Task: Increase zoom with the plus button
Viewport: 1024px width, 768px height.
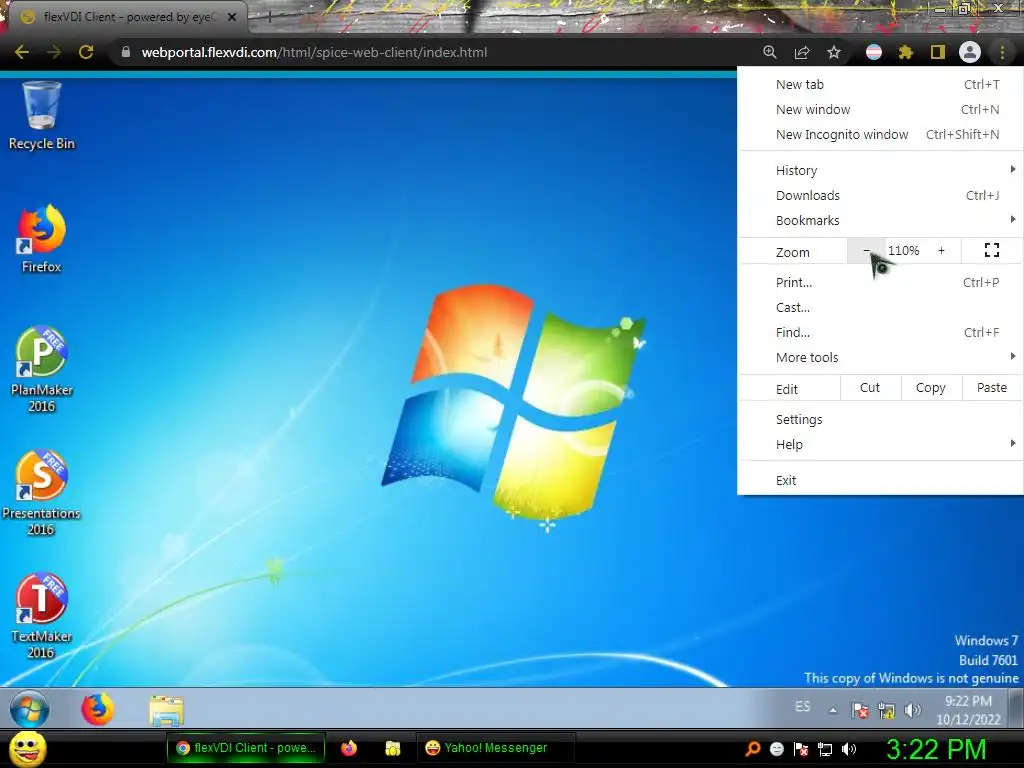Action: pyautogui.click(x=941, y=250)
